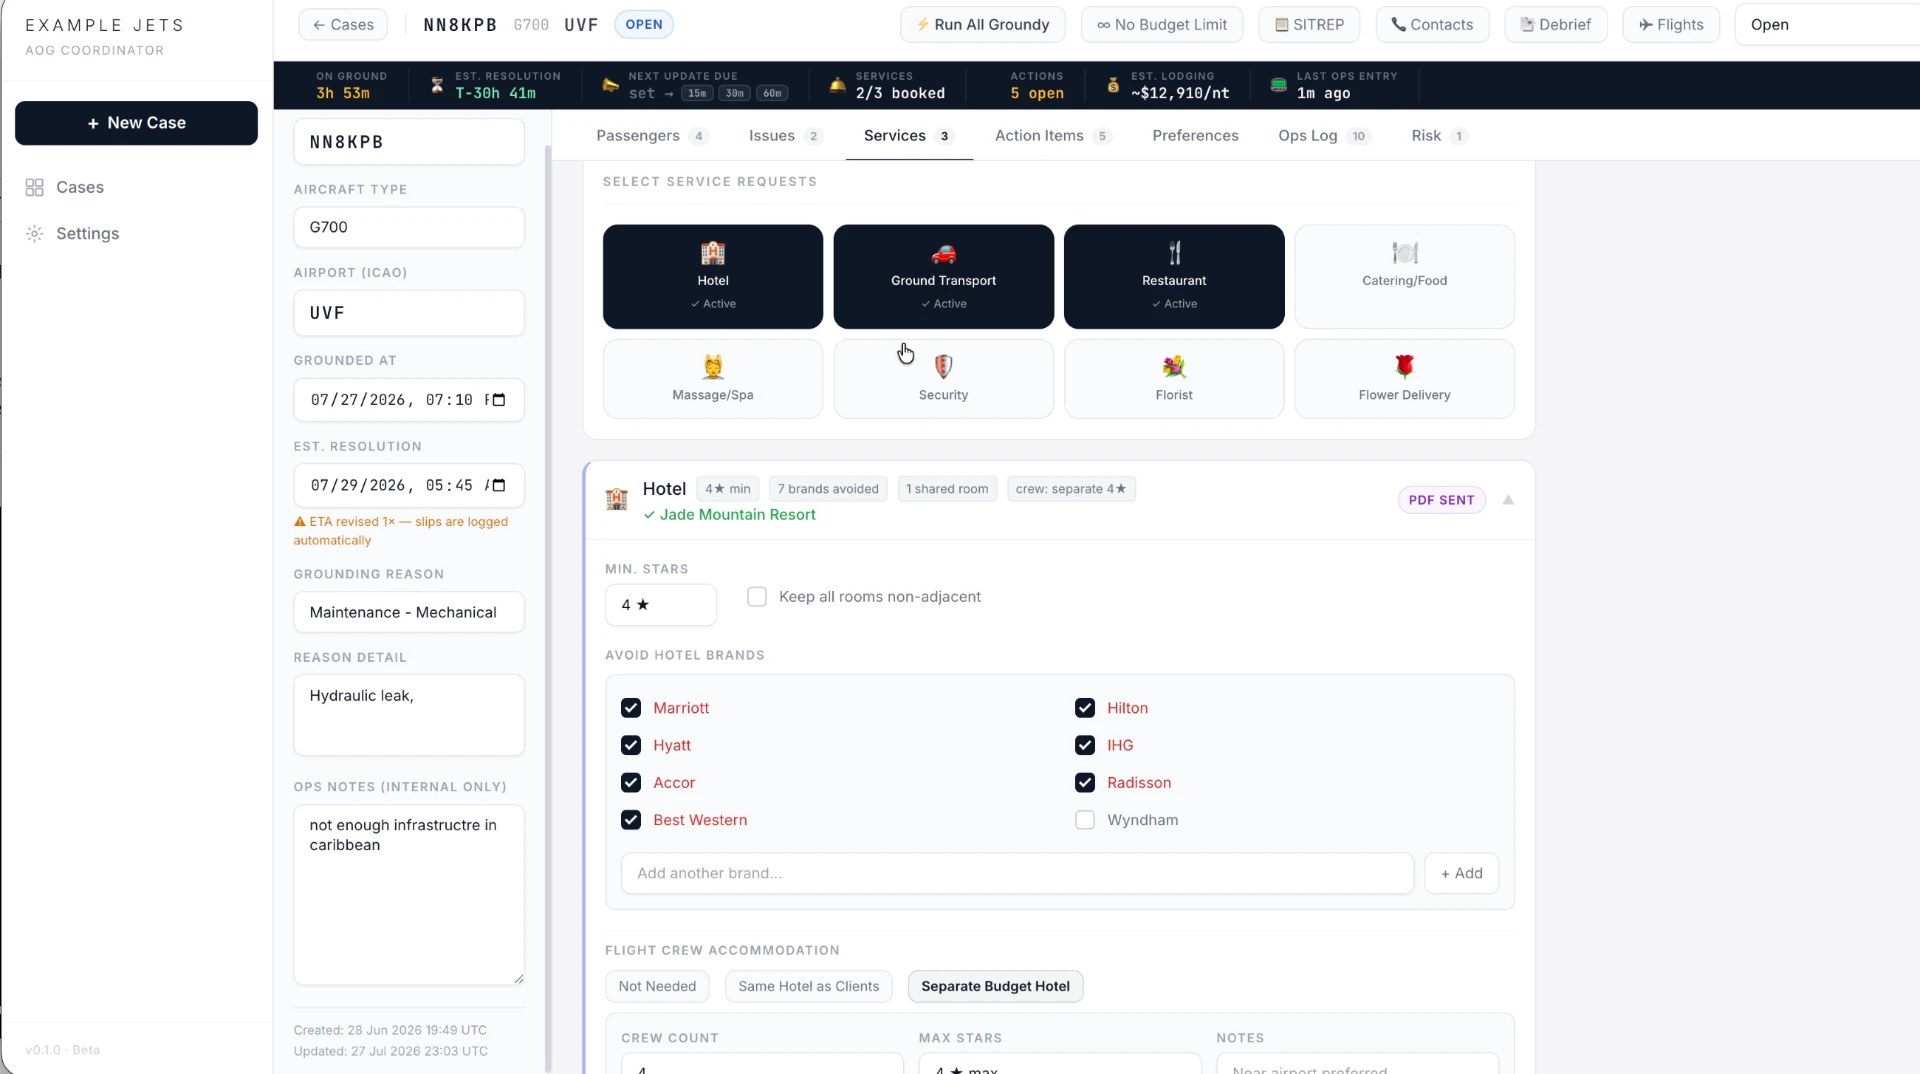Uncheck the Marriott brand checkbox

[x=631, y=708]
